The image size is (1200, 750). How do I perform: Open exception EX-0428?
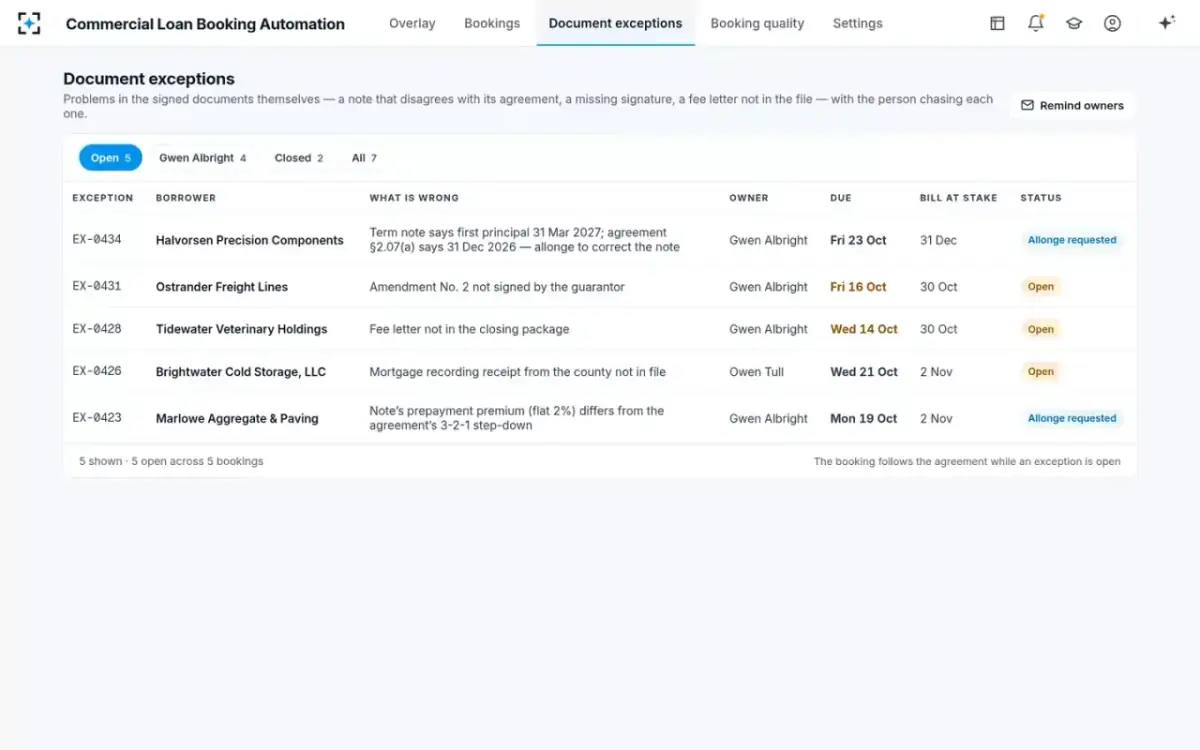coord(97,329)
